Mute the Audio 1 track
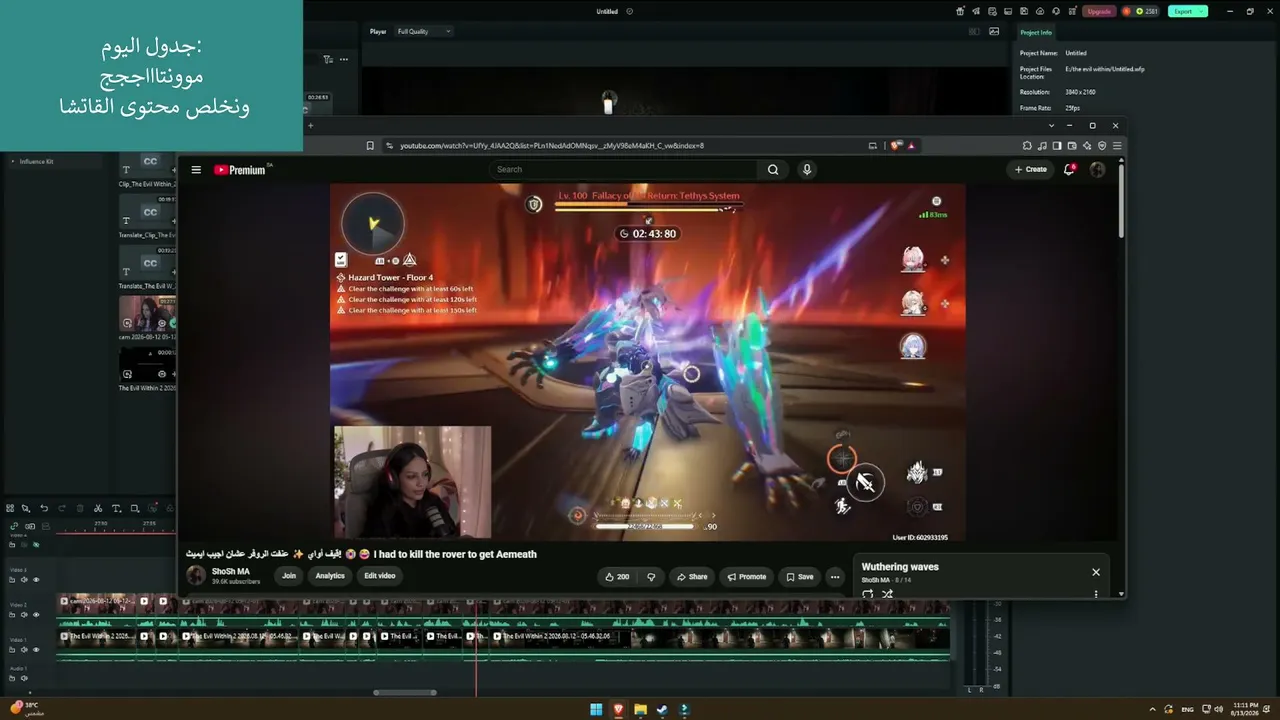 [x=25, y=678]
